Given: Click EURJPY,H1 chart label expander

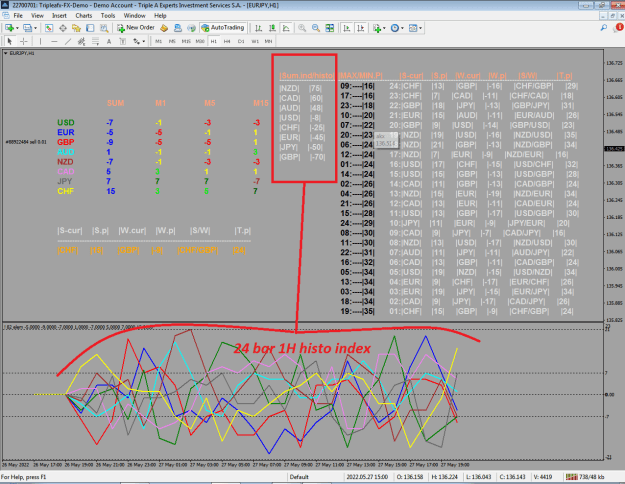Looking at the screenshot, I should click(6, 53).
